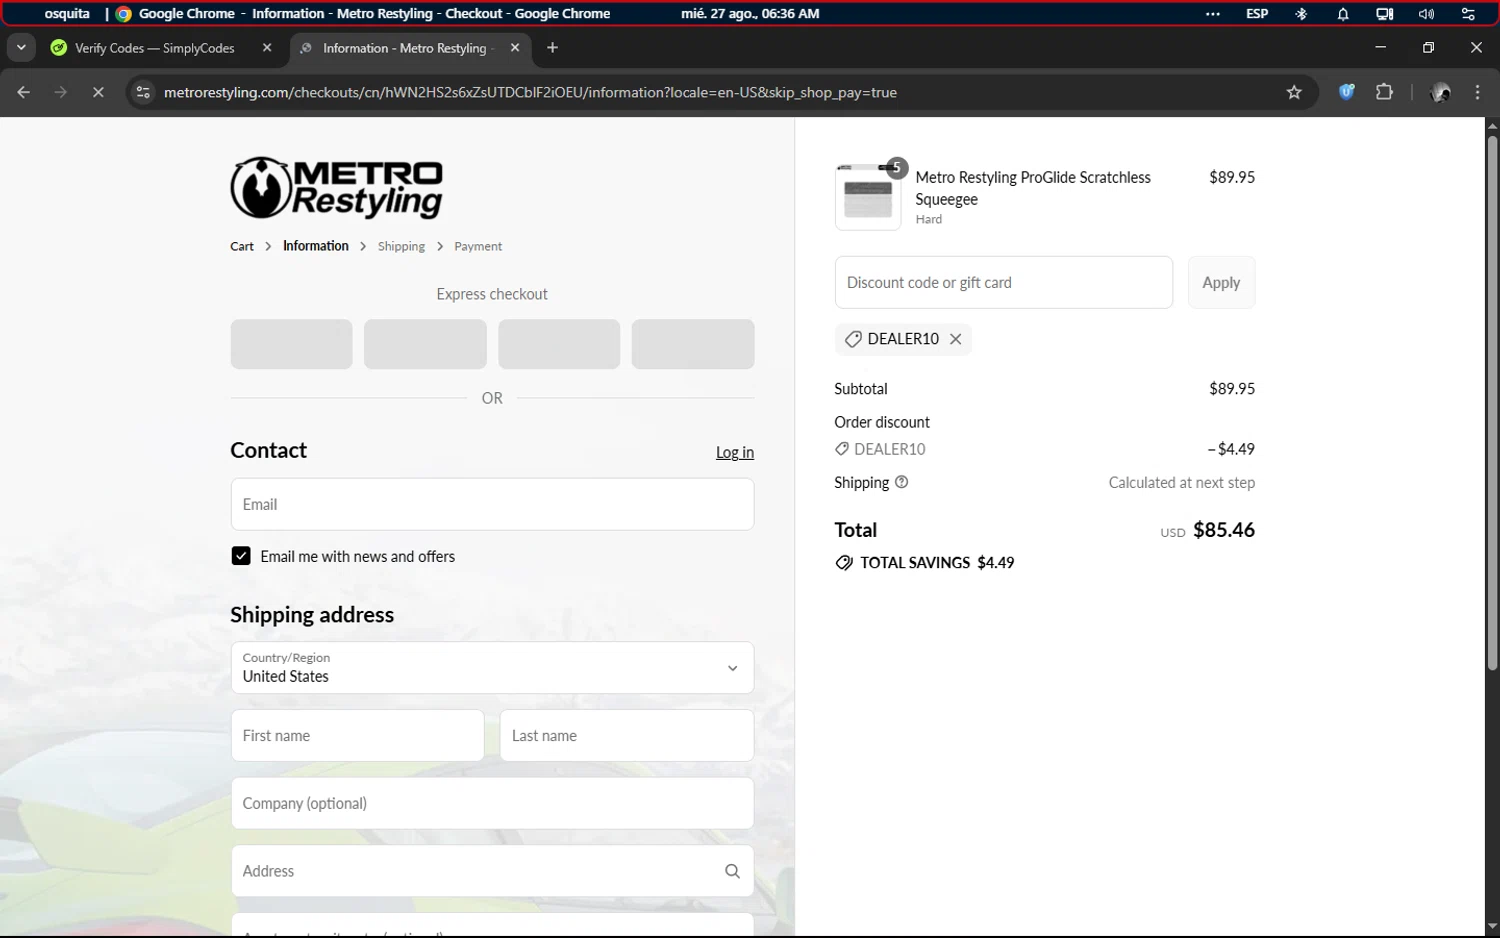Viewport: 1500px width, 938px height.
Task: Close the Verify Codes SimplyCodes tab
Action: pyautogui.click(x=267, y=47)
